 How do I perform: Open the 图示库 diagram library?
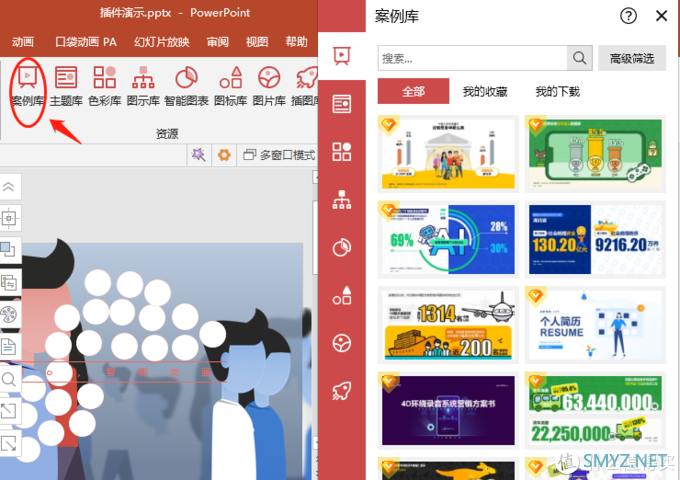pos(143,85)
